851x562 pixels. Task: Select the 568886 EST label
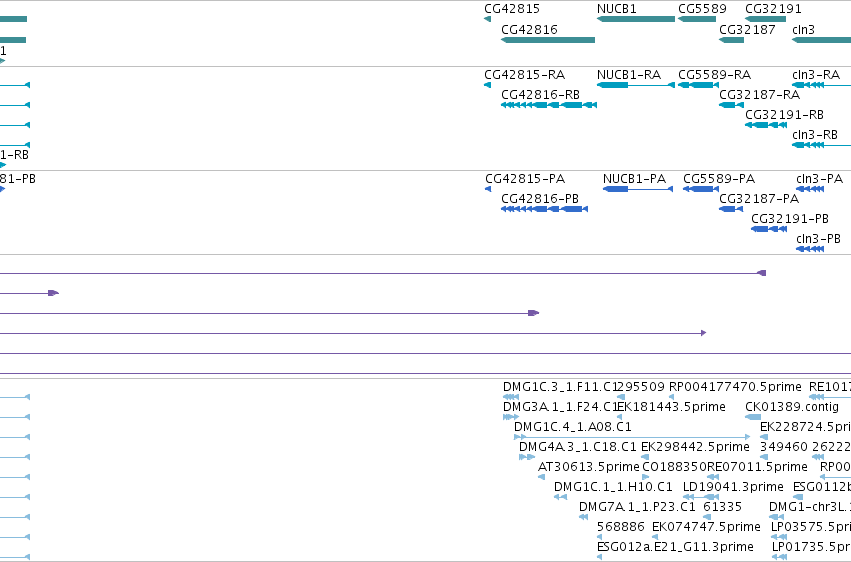coord(620,527)
